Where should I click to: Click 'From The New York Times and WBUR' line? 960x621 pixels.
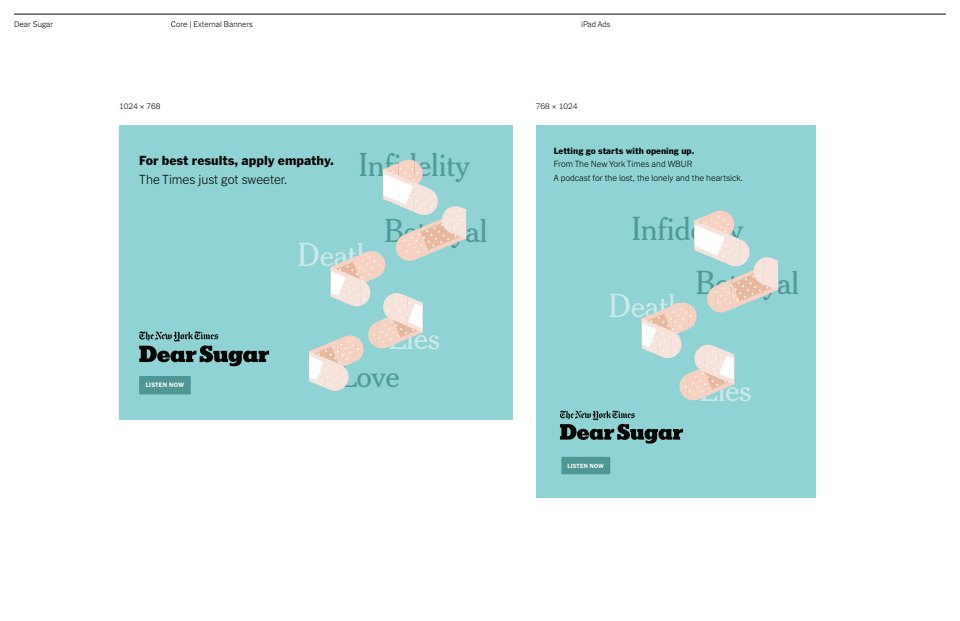pos(623,164)
